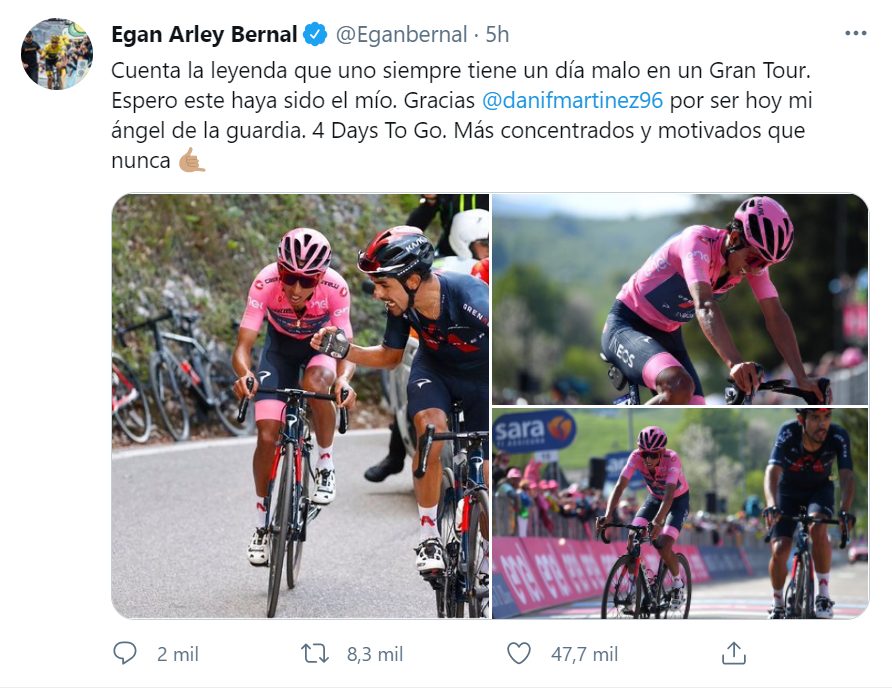Click the retweet arrows icon

coord(314,653)
